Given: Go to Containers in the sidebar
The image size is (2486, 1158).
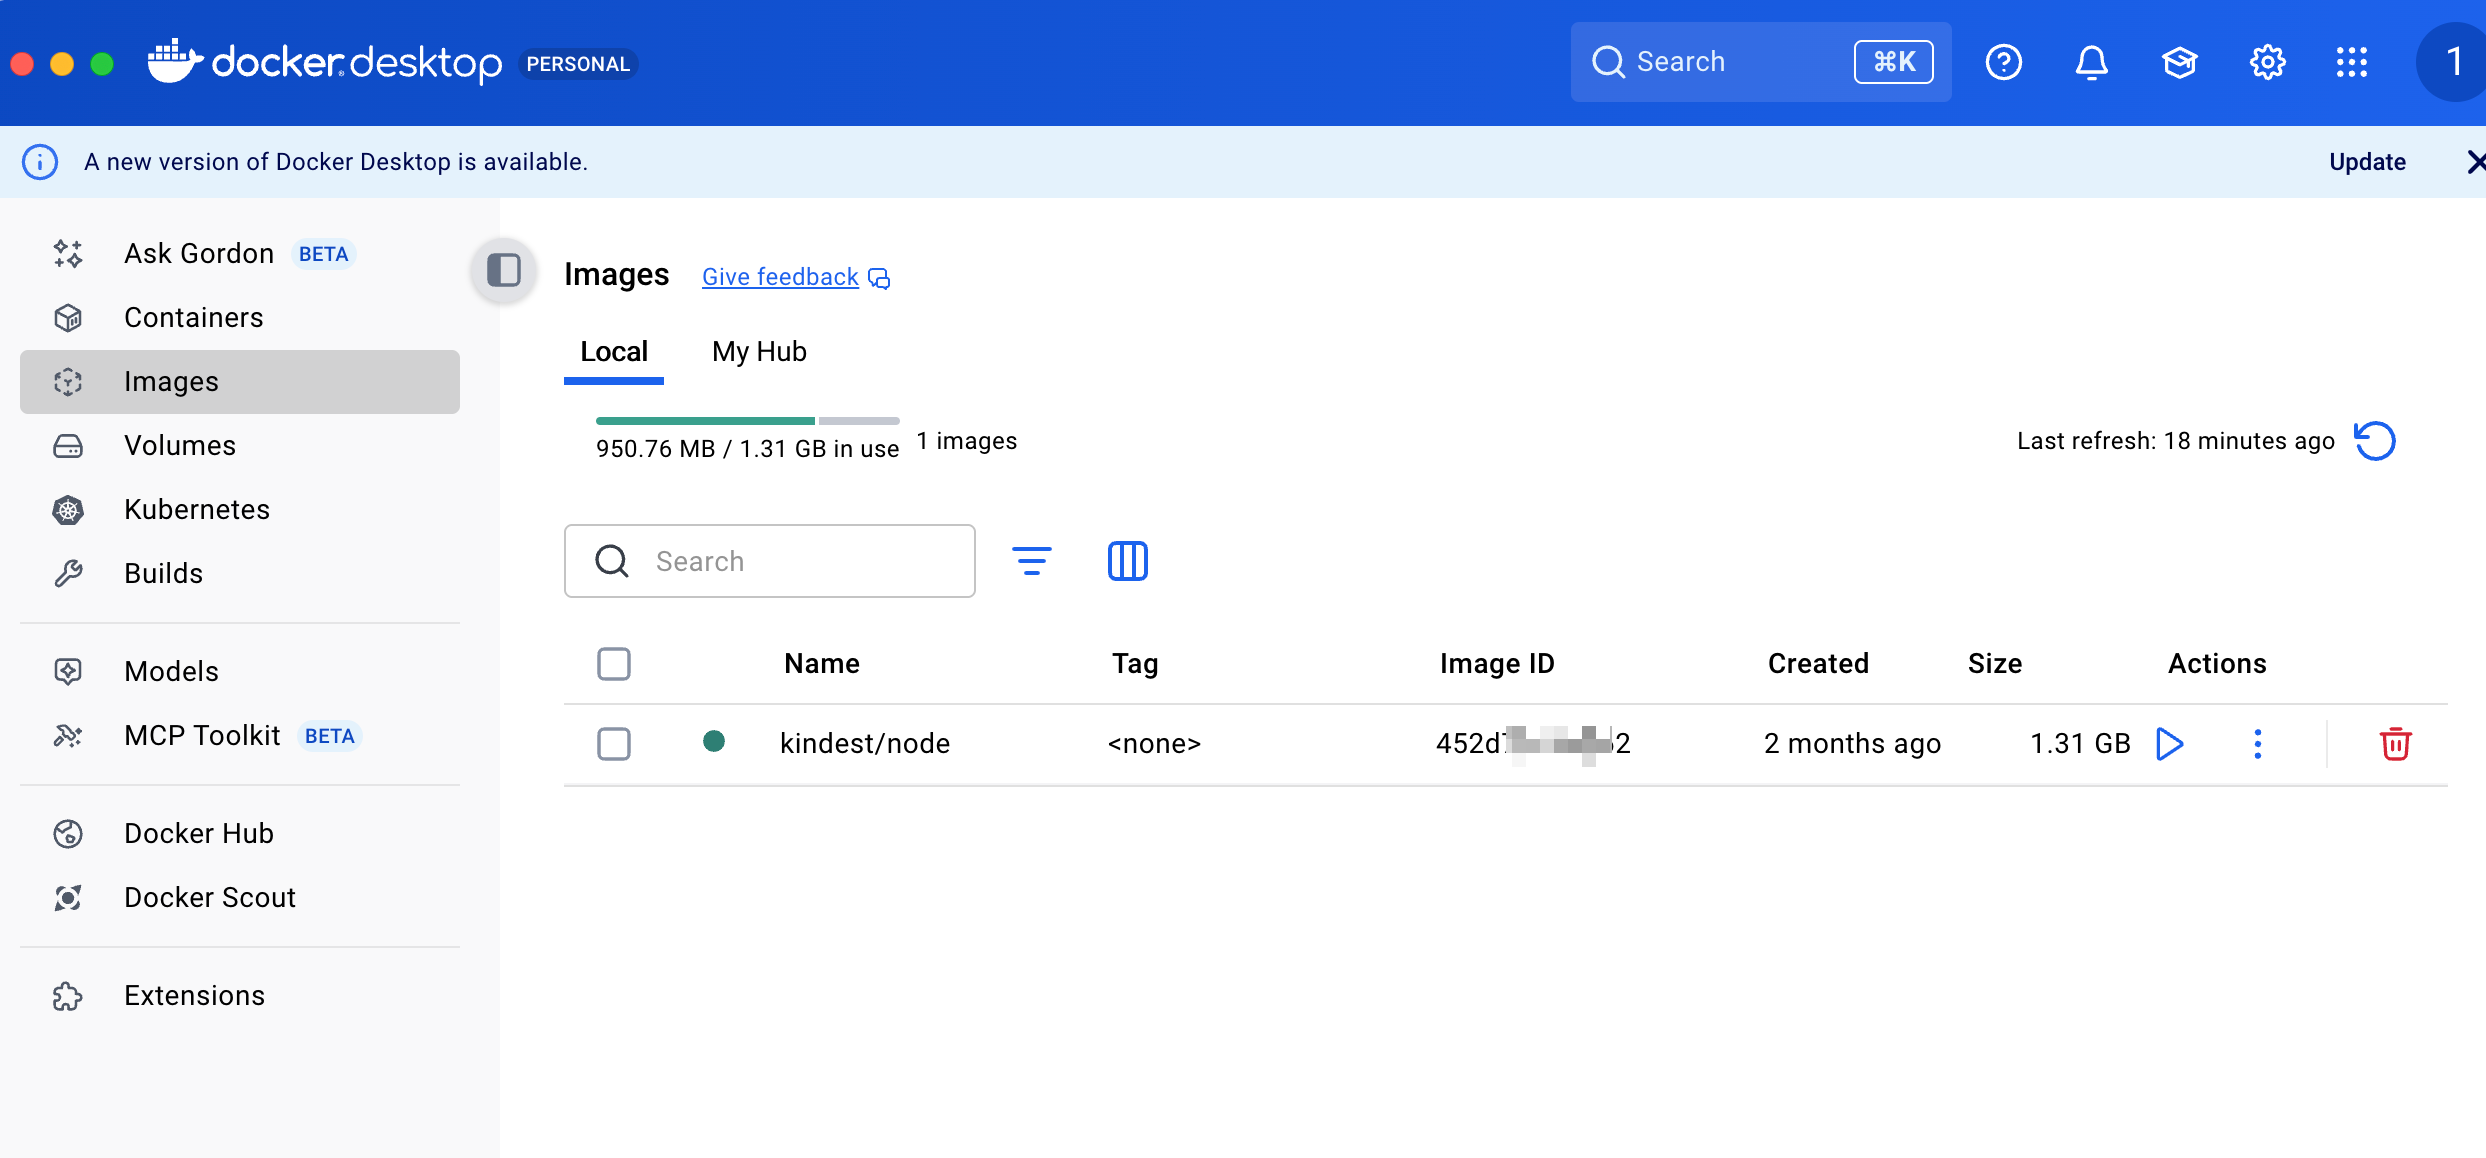Looking at the screenshot, I should tap(193, 318).
